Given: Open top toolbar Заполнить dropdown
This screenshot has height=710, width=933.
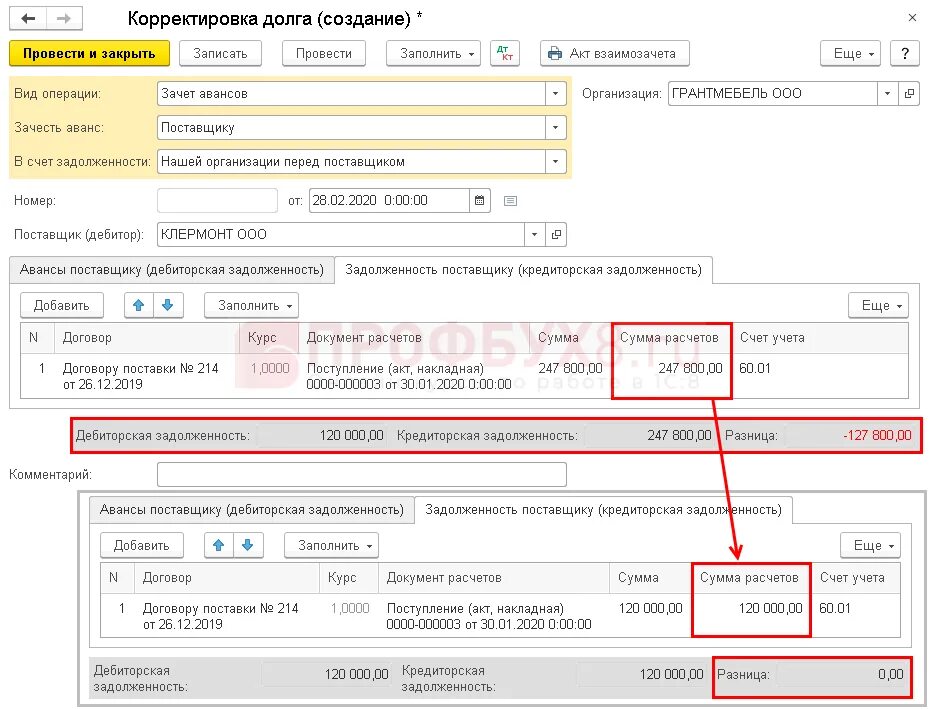Looking at the screenshot, I should click(433, 54).
